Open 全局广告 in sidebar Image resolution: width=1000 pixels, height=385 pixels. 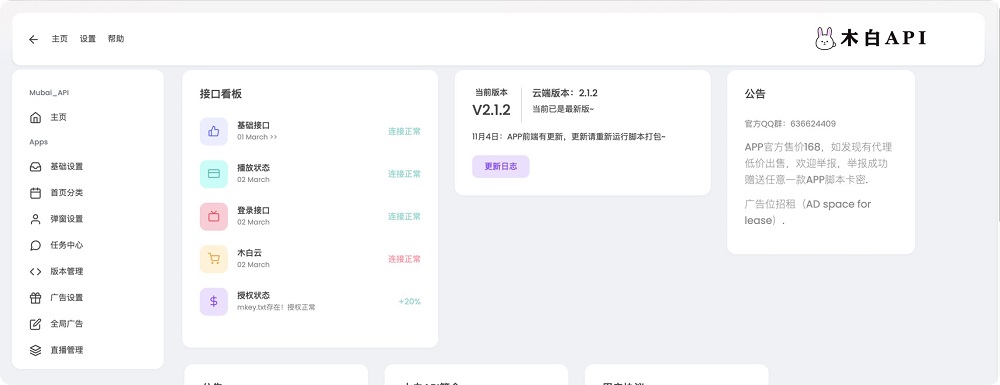tap(67, 324)
